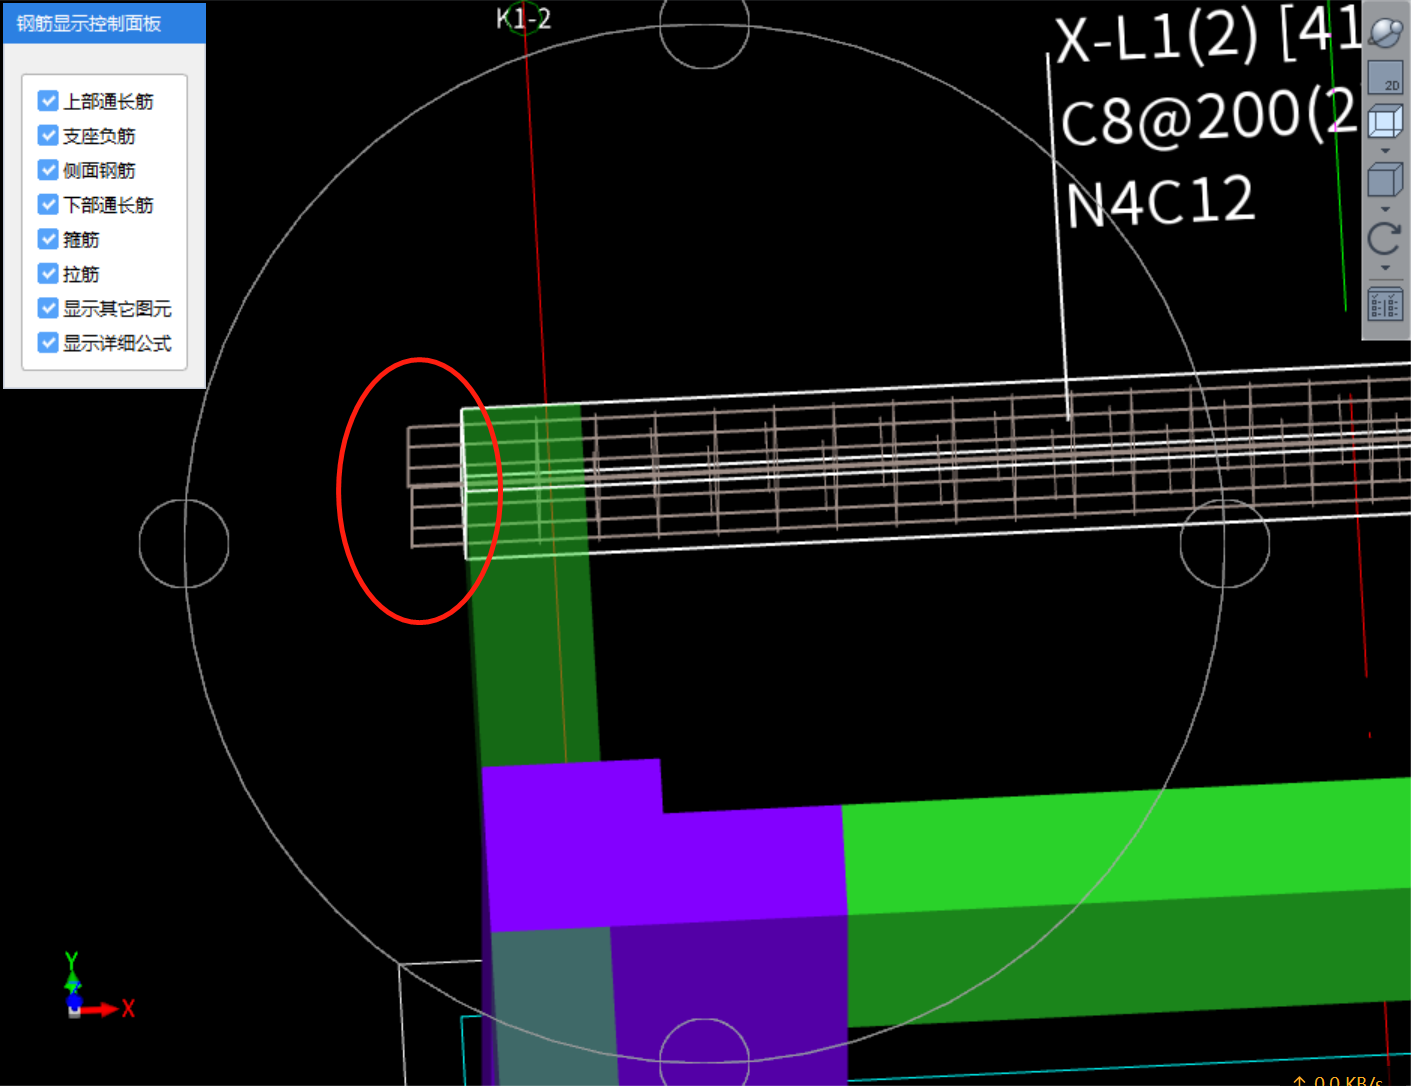Select the solid cube display icon

1386,180
